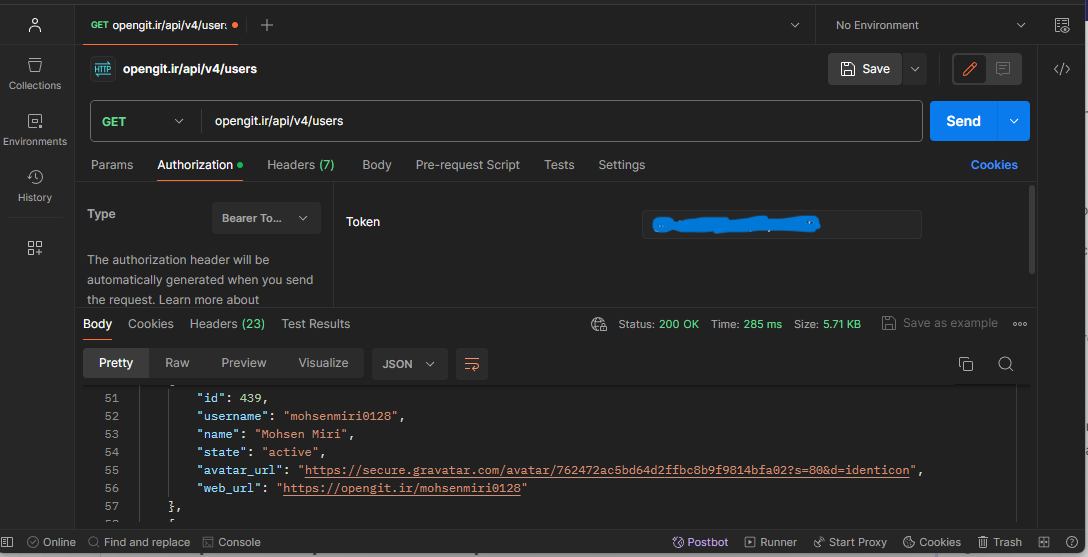
Task: Open the Collections sidebar panel
Action: pos(35,74)
